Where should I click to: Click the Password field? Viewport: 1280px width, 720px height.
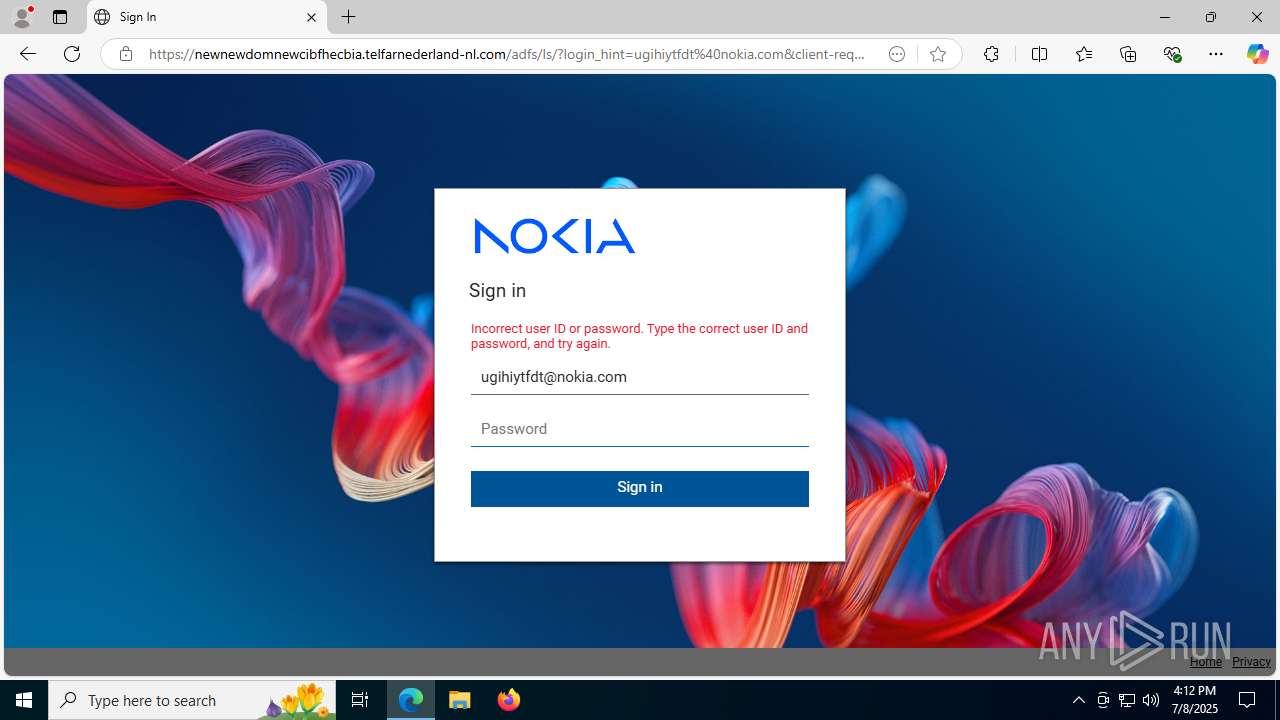640,429
